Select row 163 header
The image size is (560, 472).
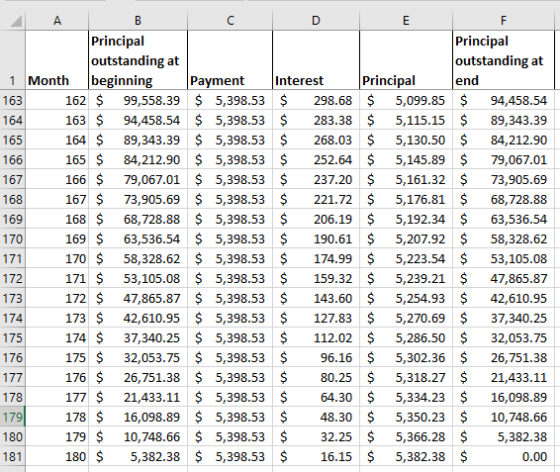pos(12,100)
